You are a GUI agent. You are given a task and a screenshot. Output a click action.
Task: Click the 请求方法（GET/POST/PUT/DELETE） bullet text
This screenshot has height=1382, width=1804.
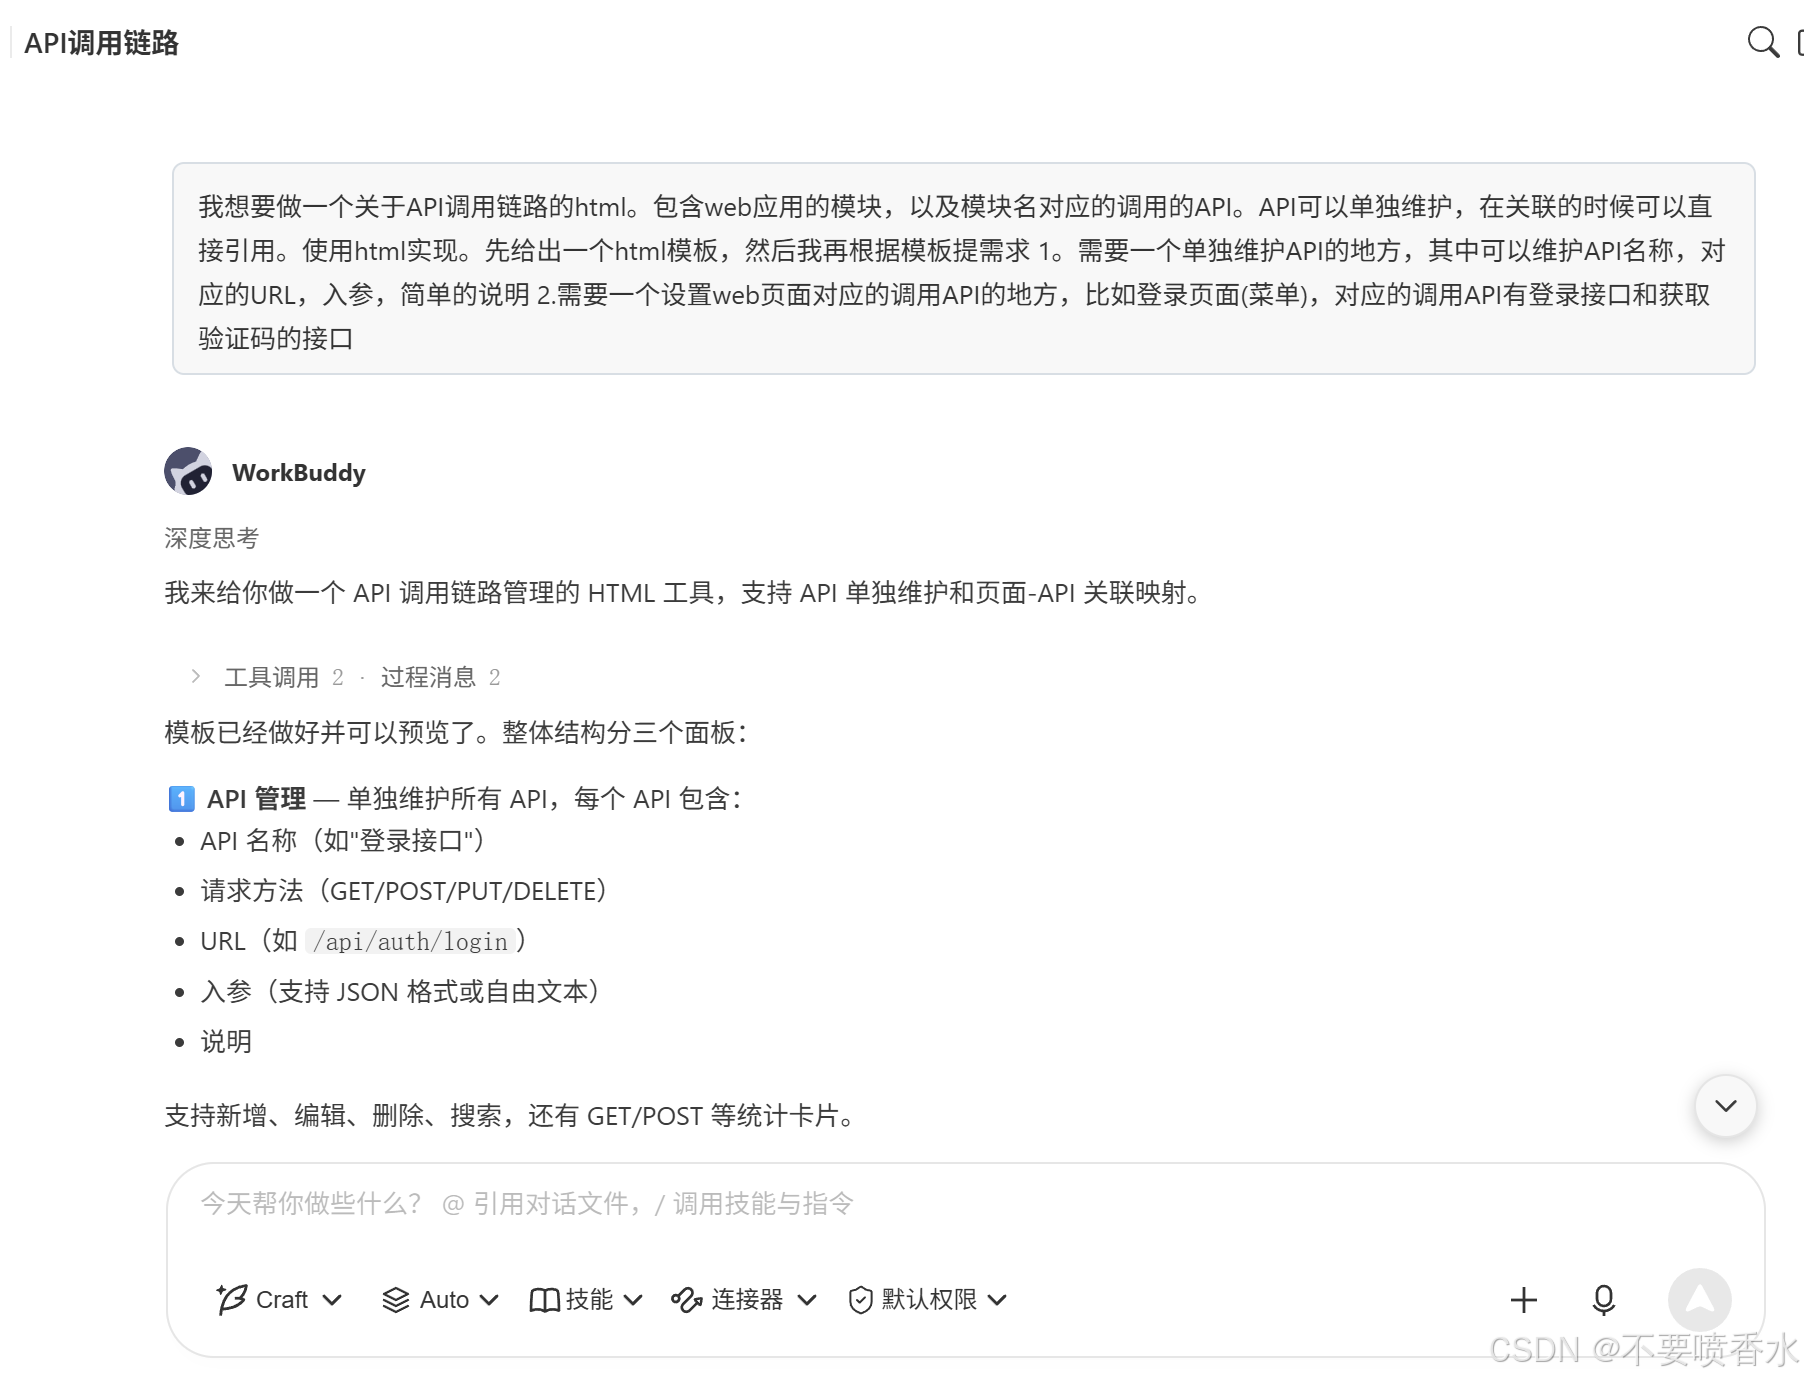point(403,891)
